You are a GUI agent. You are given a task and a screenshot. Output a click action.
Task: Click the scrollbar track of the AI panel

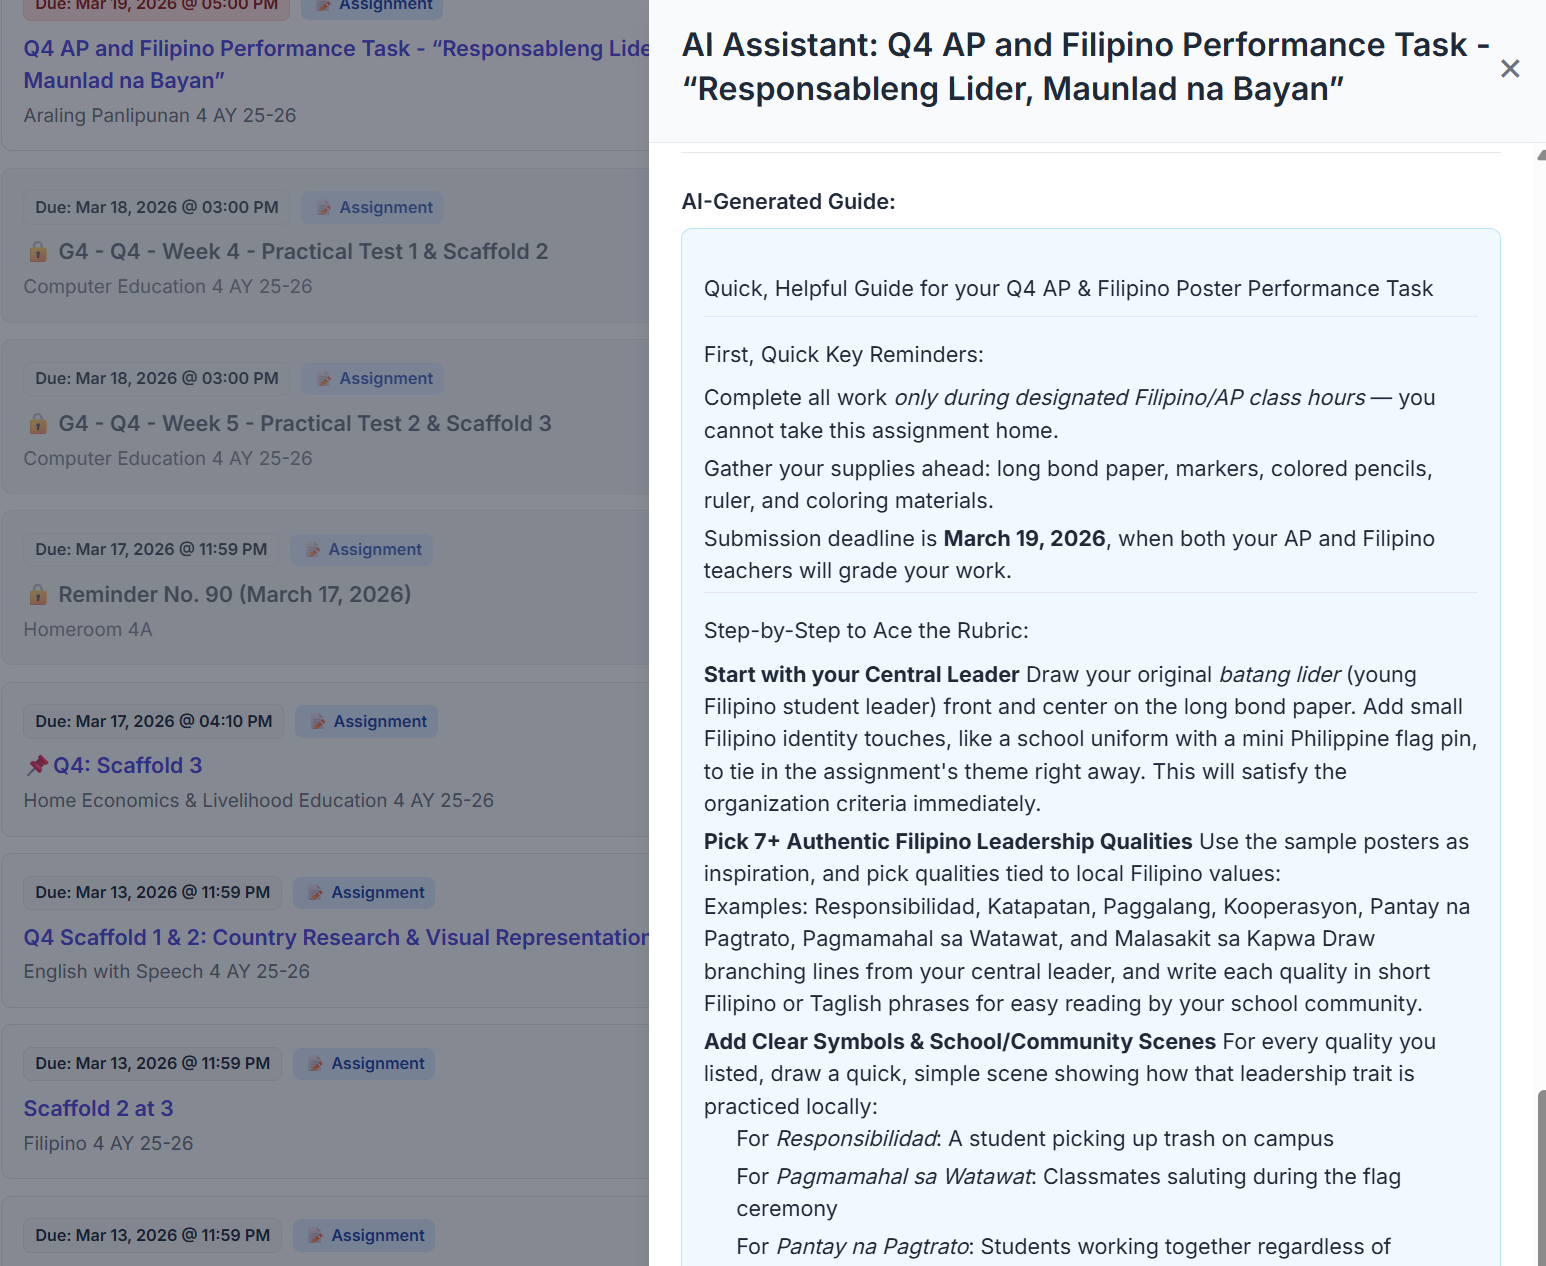pyautogui.click(x=1539, y=600)
